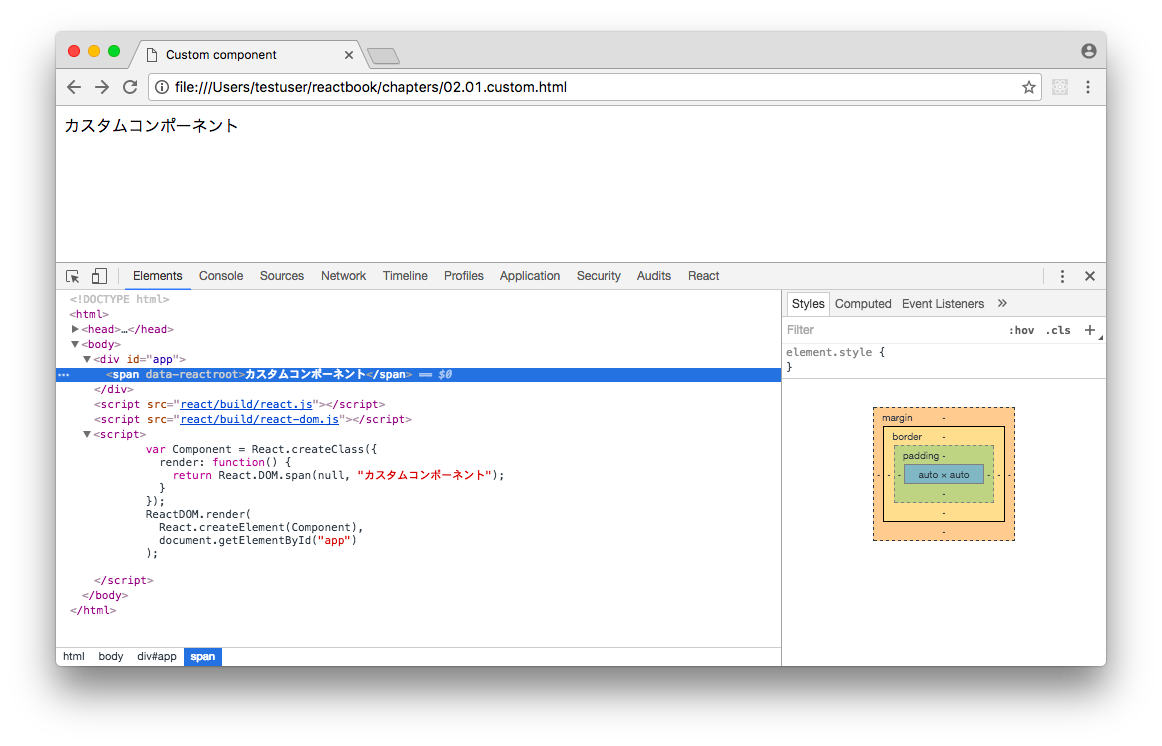The height and width of the screenshot is (746, 1162).
Task: Select the html breadcrumb
Action: [73, 656]
